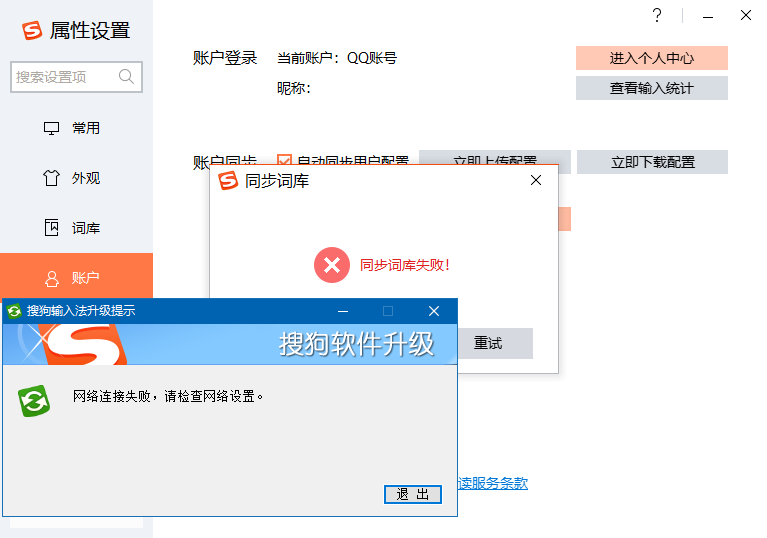
Task: Click the 立即上传配置 button behind the dialog
Action: 495,157
